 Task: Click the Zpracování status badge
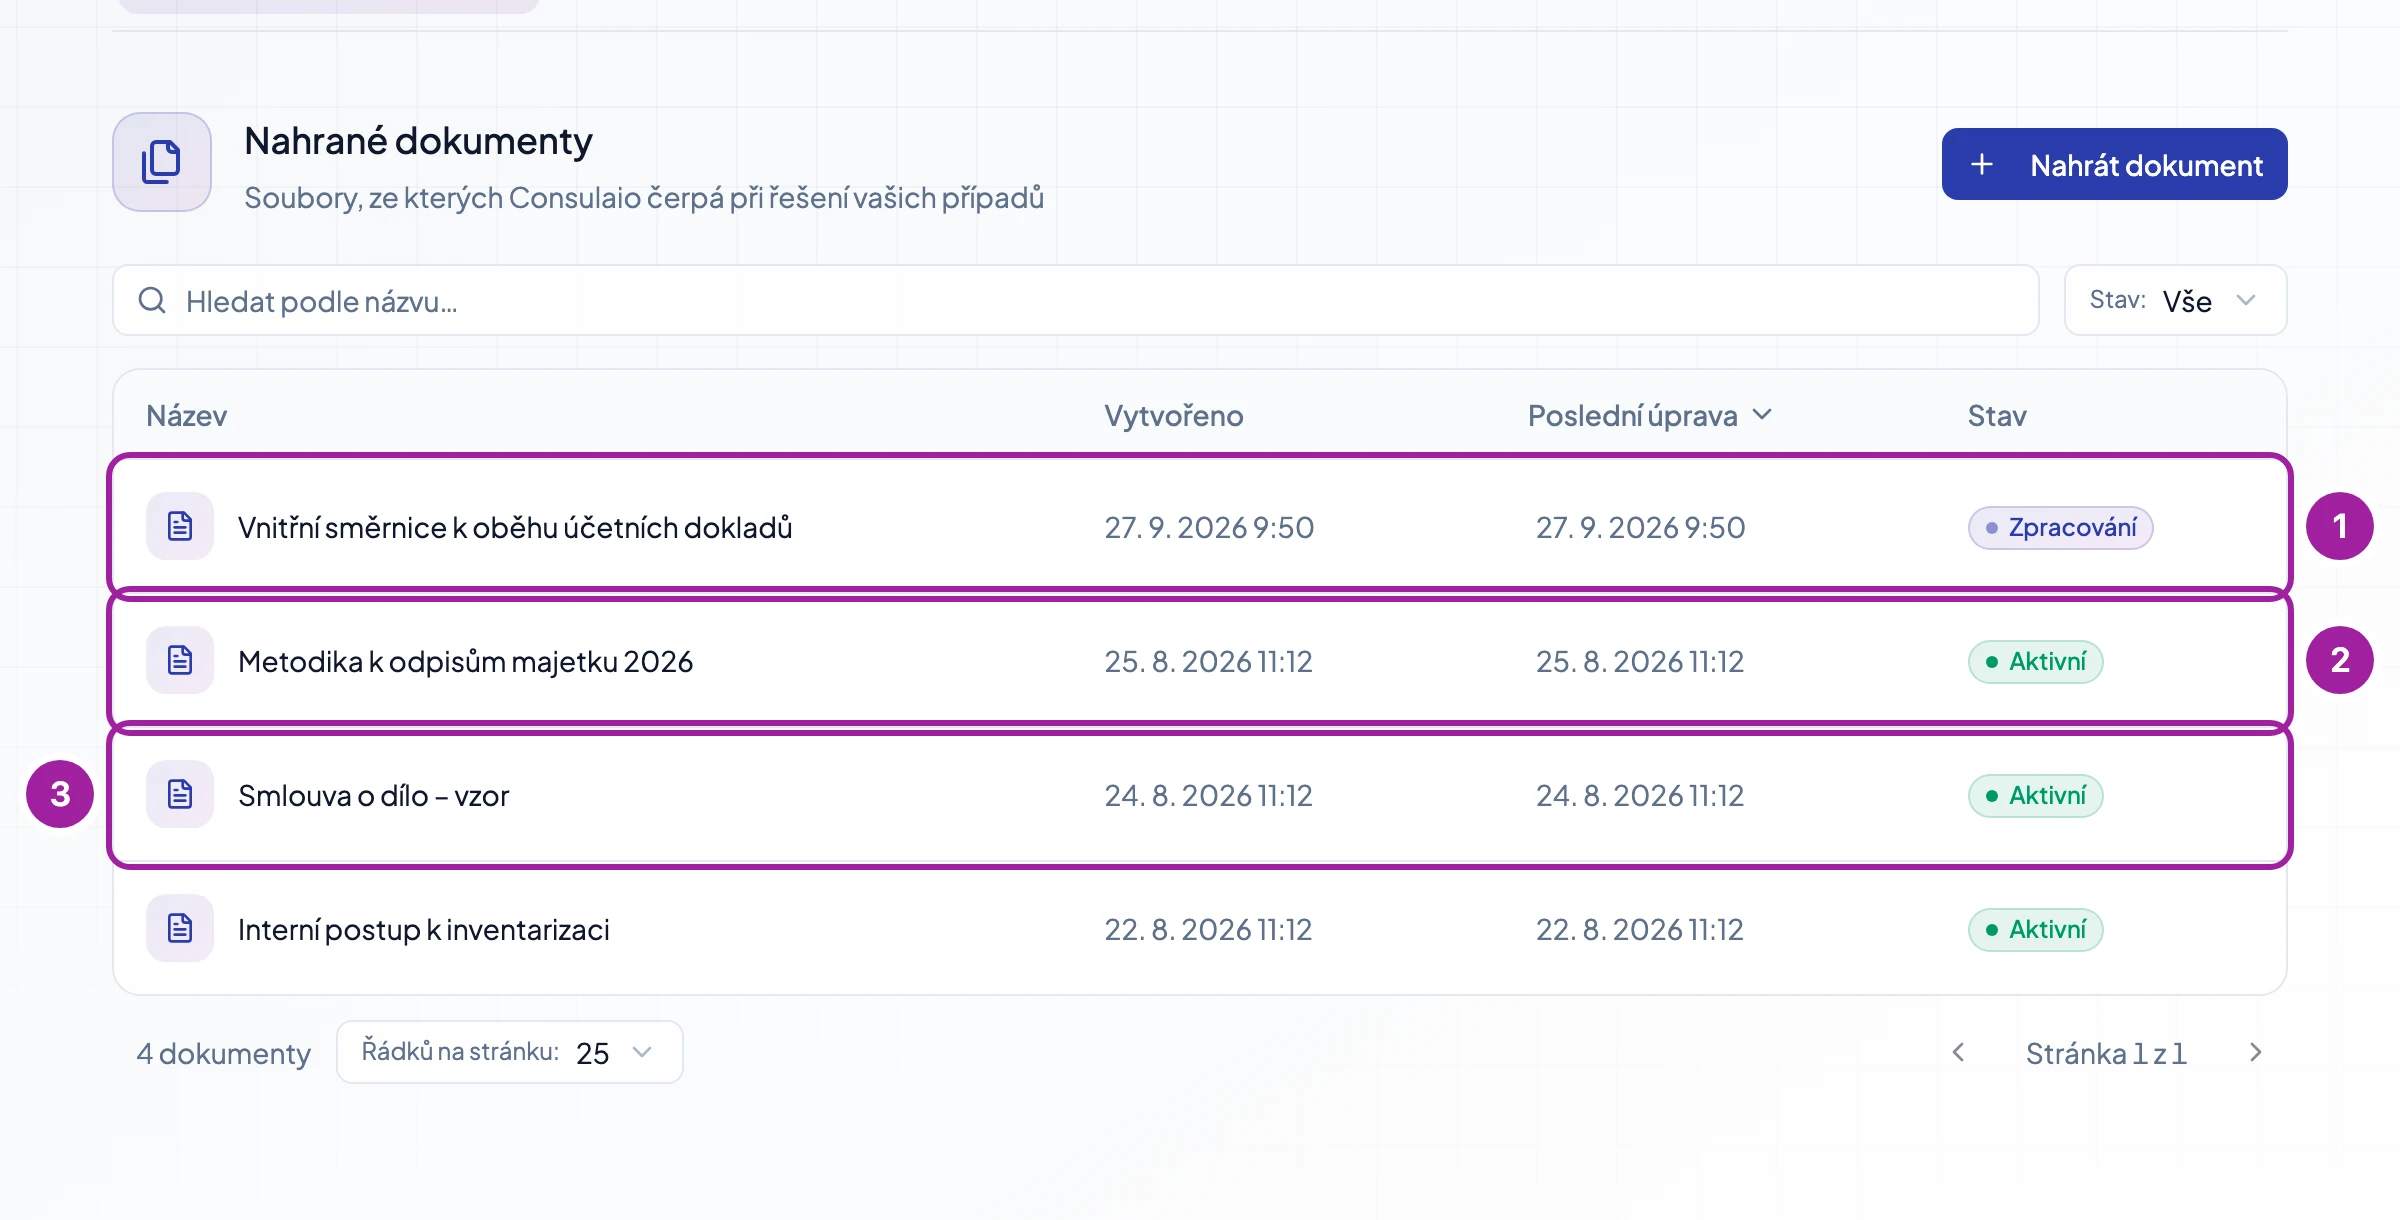pyautogui.click(x=2061, y=527)
